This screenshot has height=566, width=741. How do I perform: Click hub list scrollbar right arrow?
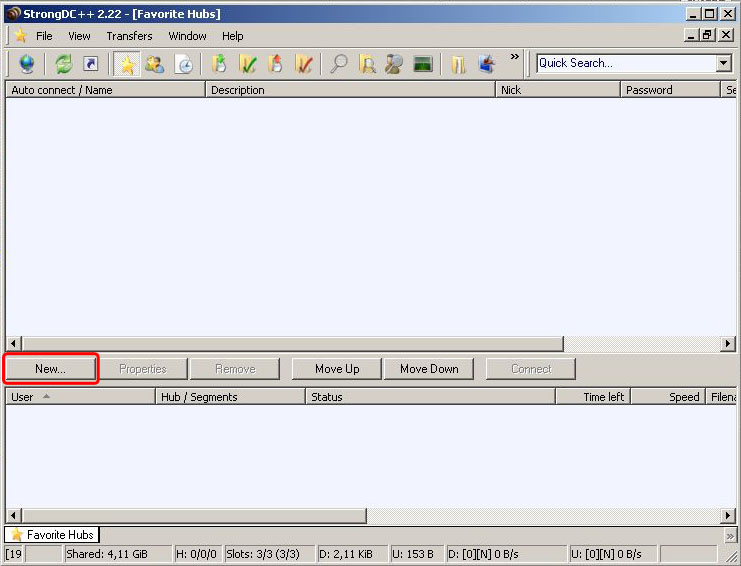[728, 343]
